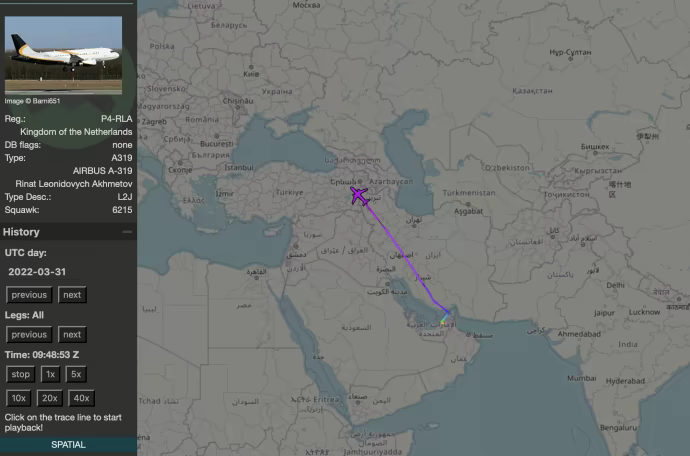Click the UTC day date field

tap(36, 272)
